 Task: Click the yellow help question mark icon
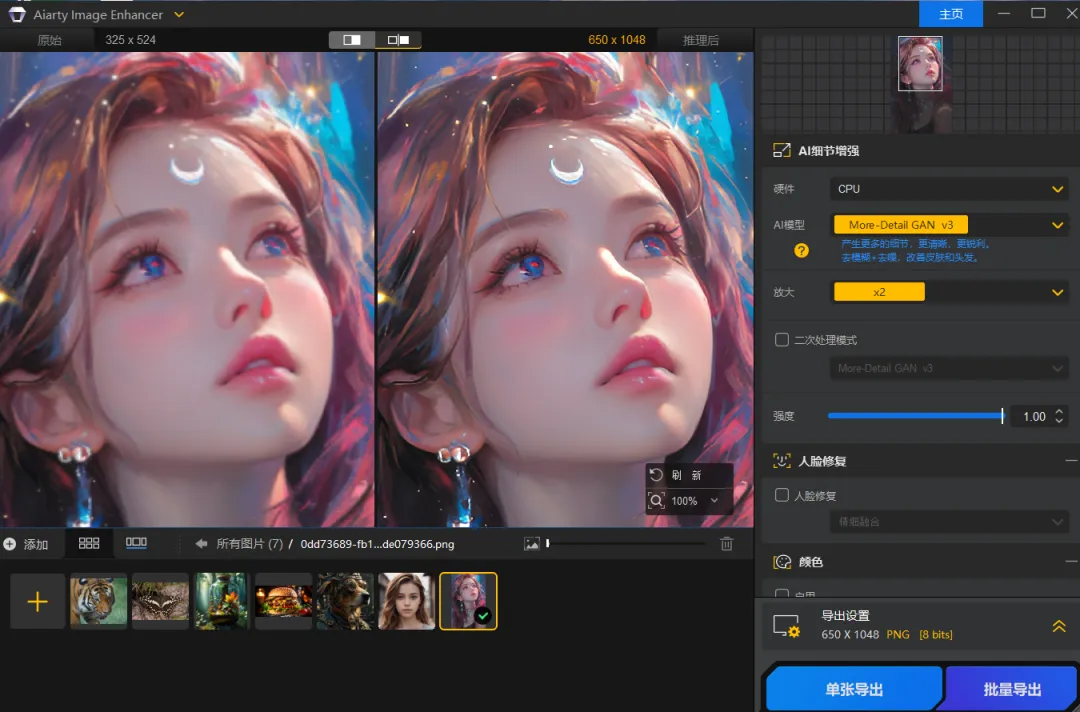tap(801, 250)
